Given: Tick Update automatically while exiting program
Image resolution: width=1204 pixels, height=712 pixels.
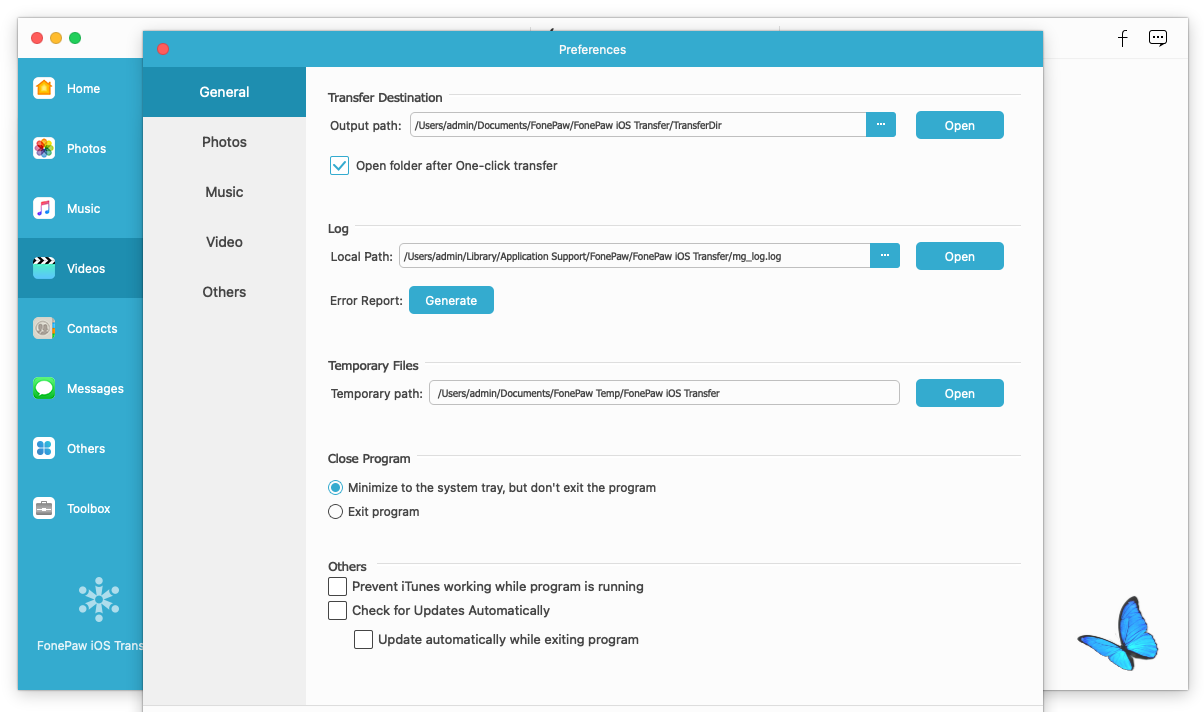Looking at the screenshot, I should 363,639.
